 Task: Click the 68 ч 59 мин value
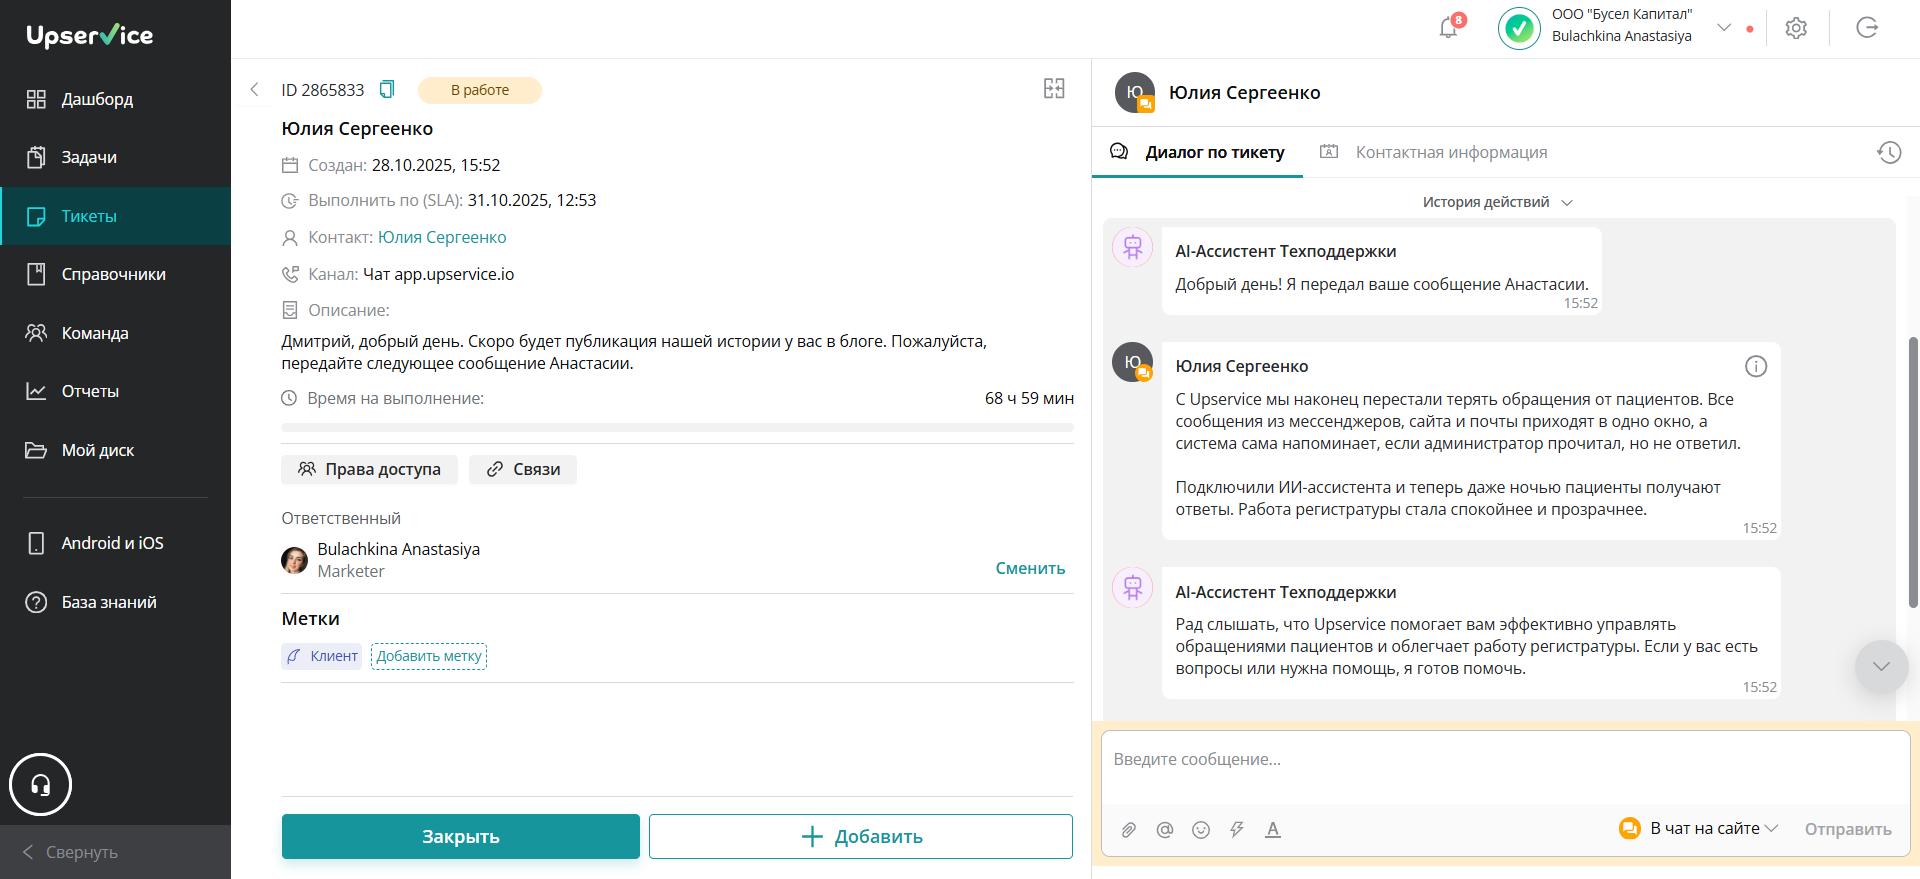(1029, 398)
